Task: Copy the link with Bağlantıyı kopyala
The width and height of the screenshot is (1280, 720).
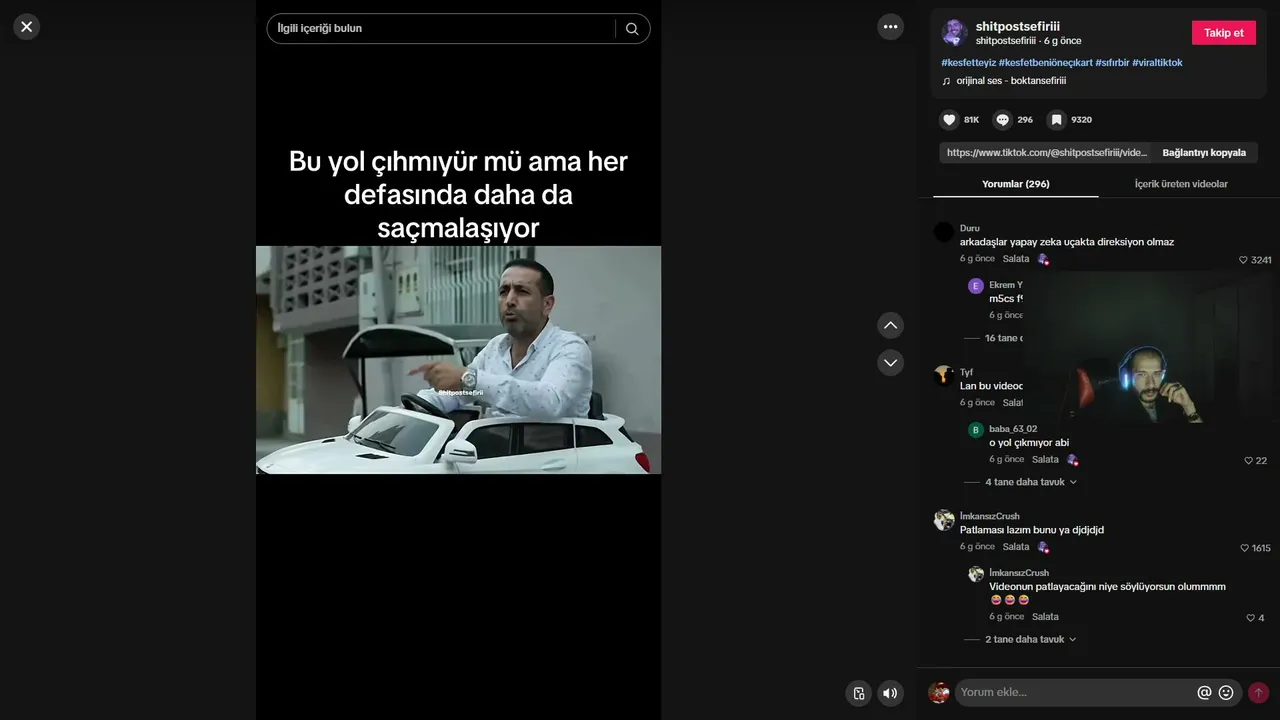Action: (1204, 153)
